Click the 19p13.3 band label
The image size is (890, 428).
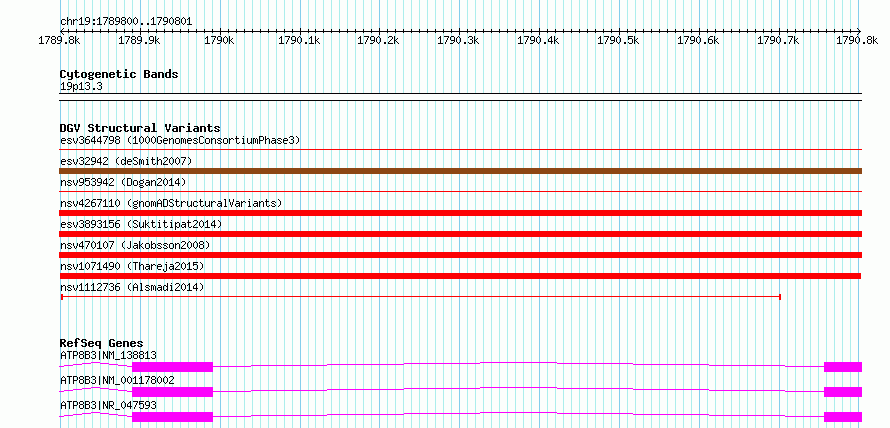[x=81, y=87]
